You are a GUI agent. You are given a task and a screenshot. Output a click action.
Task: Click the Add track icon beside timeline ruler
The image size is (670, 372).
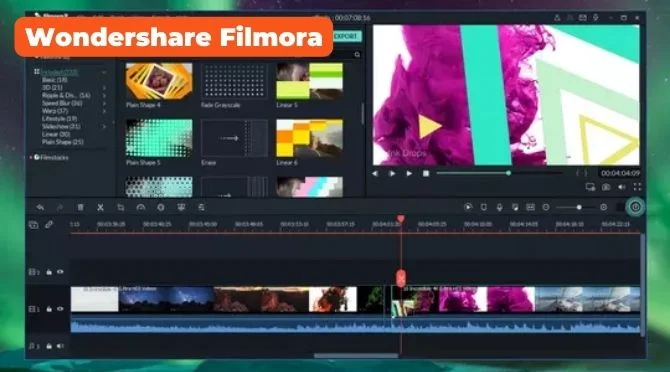tap(33, 225)
